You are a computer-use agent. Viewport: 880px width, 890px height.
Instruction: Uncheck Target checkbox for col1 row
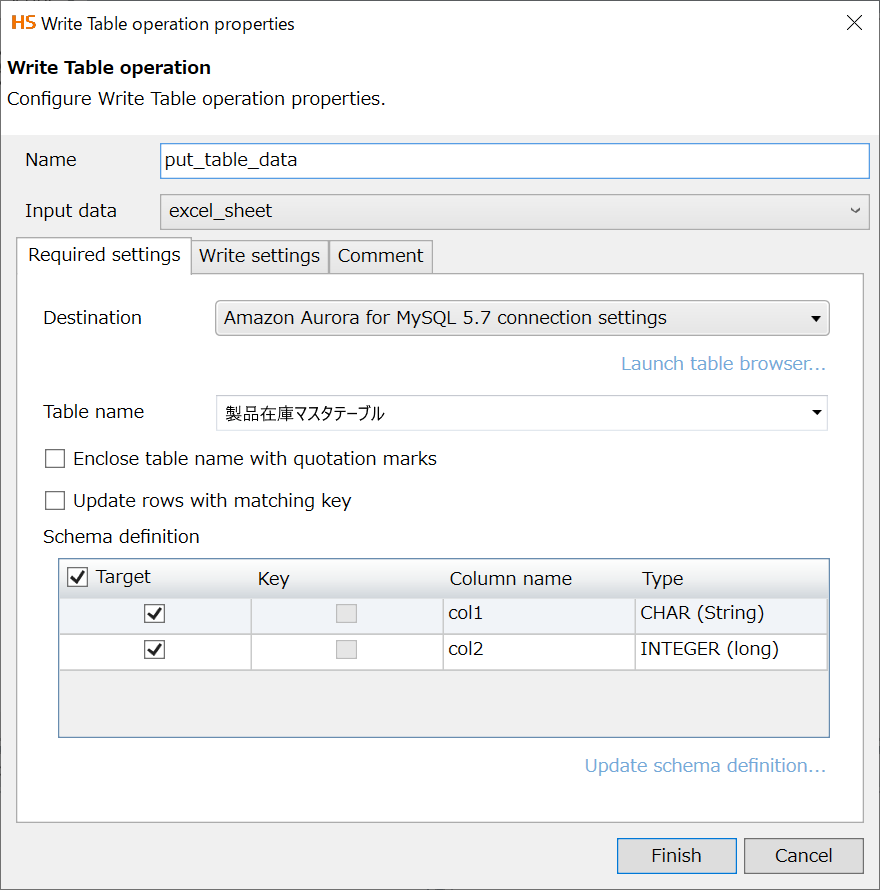point(155,613)
